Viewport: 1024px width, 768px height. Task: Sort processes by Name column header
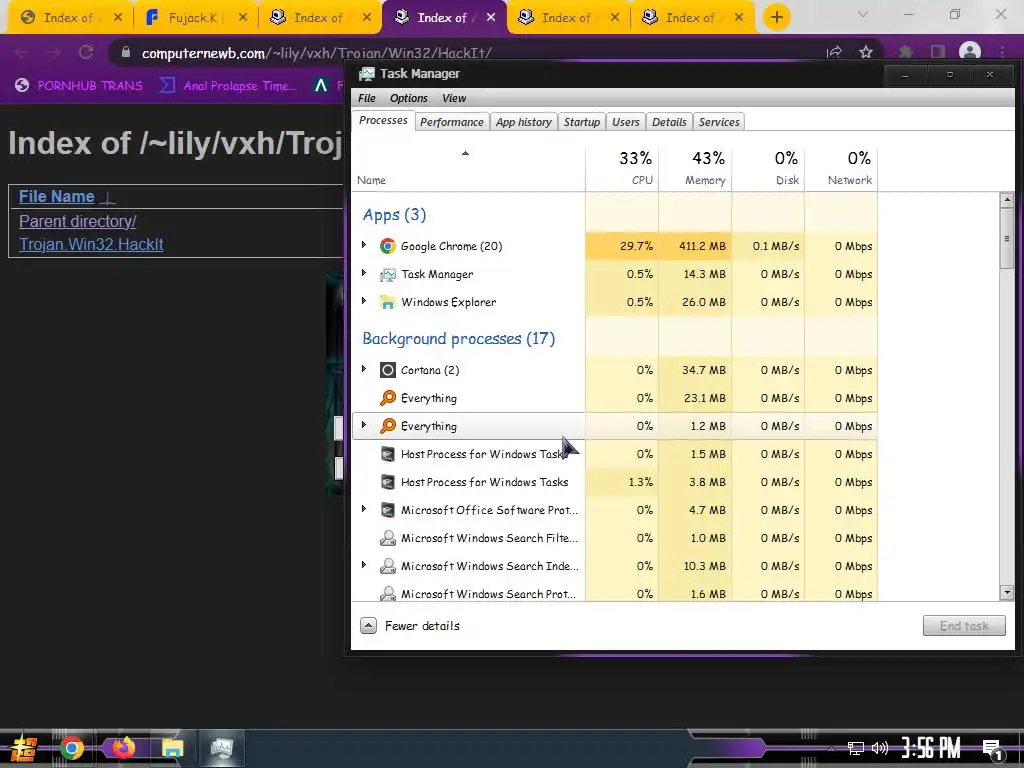click(x=468, y=168)
